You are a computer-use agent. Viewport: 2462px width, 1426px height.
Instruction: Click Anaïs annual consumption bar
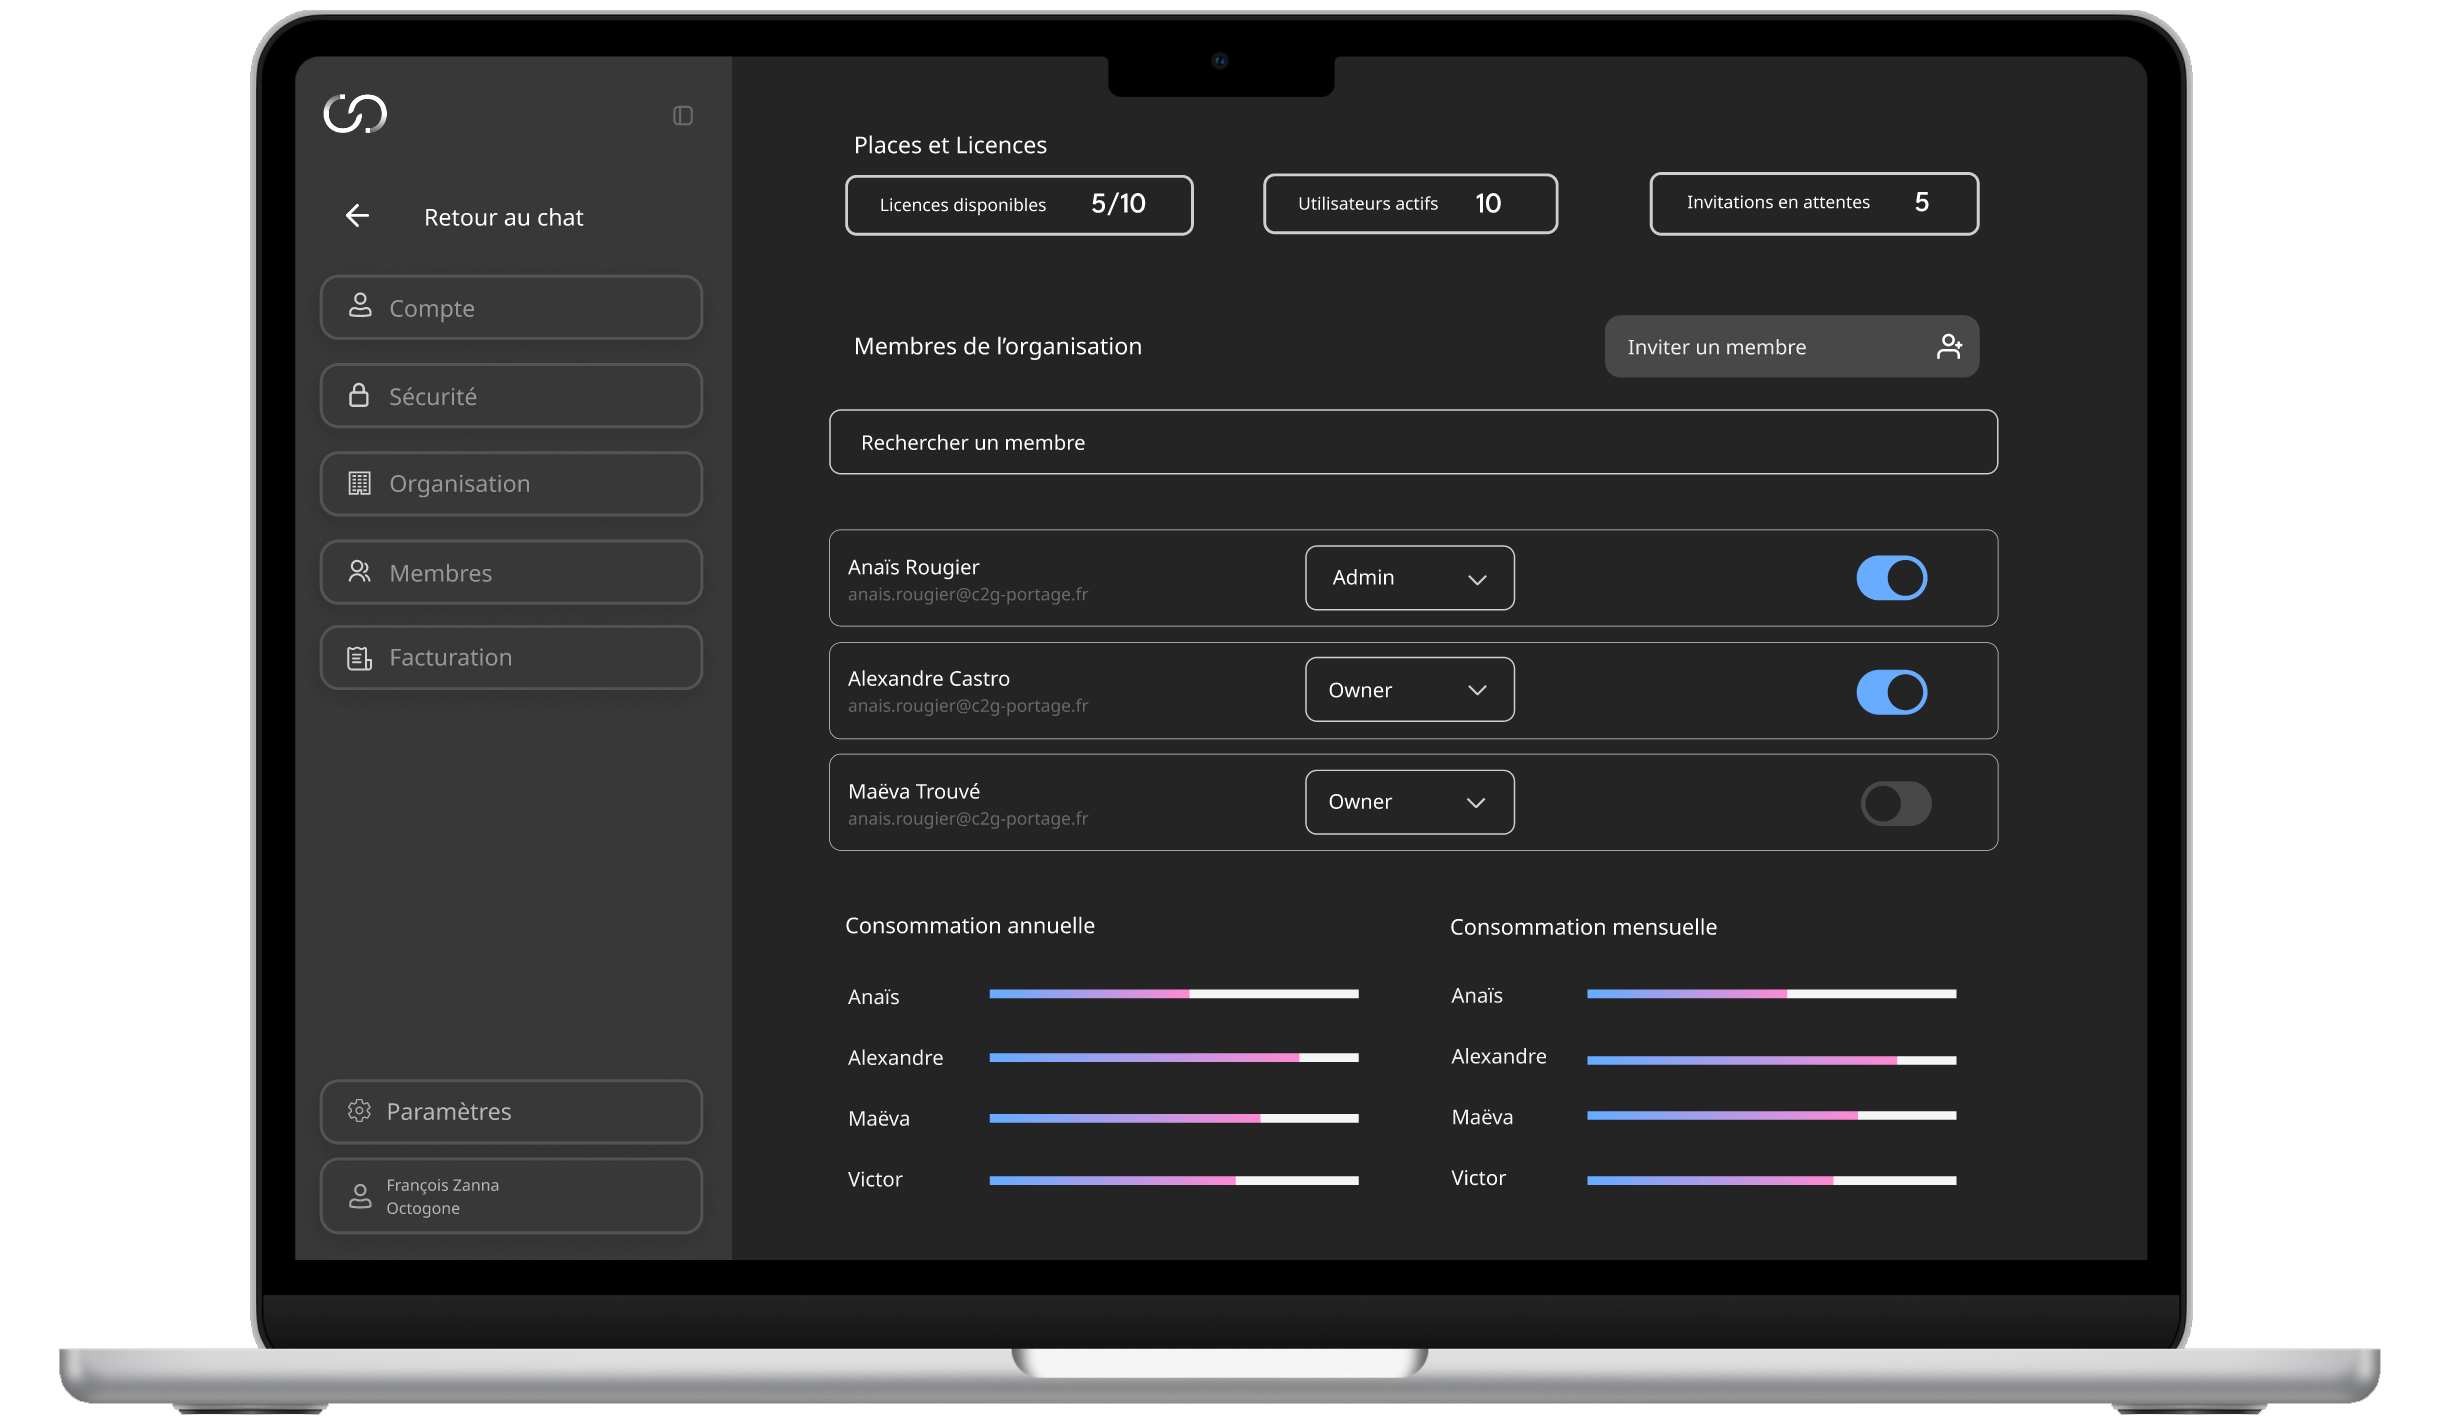[x=1173, y=994]
